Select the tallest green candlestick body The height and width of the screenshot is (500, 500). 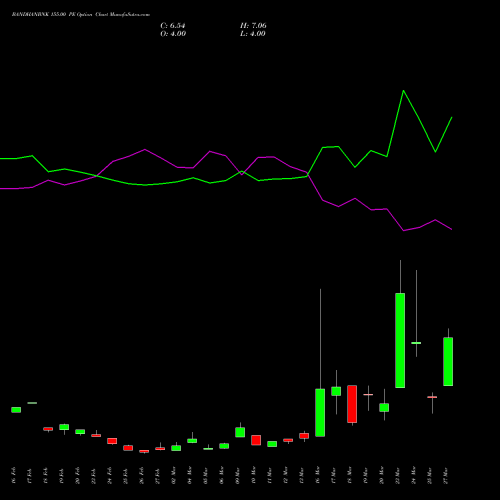[x=400, y=340]
